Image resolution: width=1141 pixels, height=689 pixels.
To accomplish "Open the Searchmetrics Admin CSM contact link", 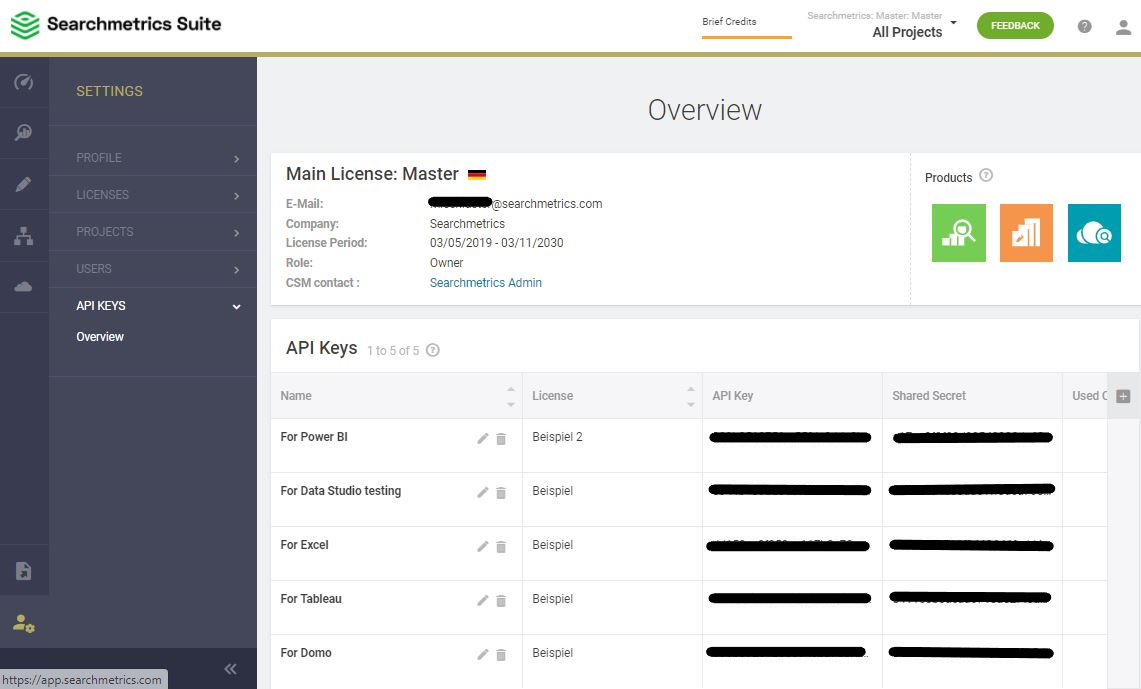I will [485, 283].
